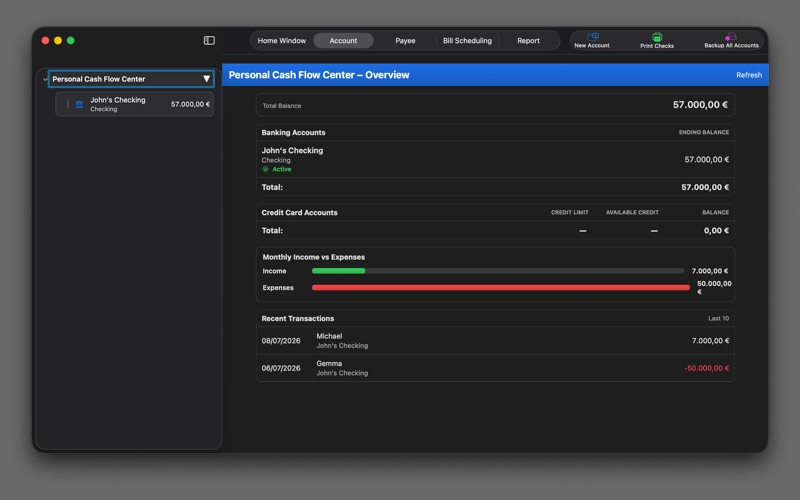Go to the Bill Scheduling tab

[467, 41]
